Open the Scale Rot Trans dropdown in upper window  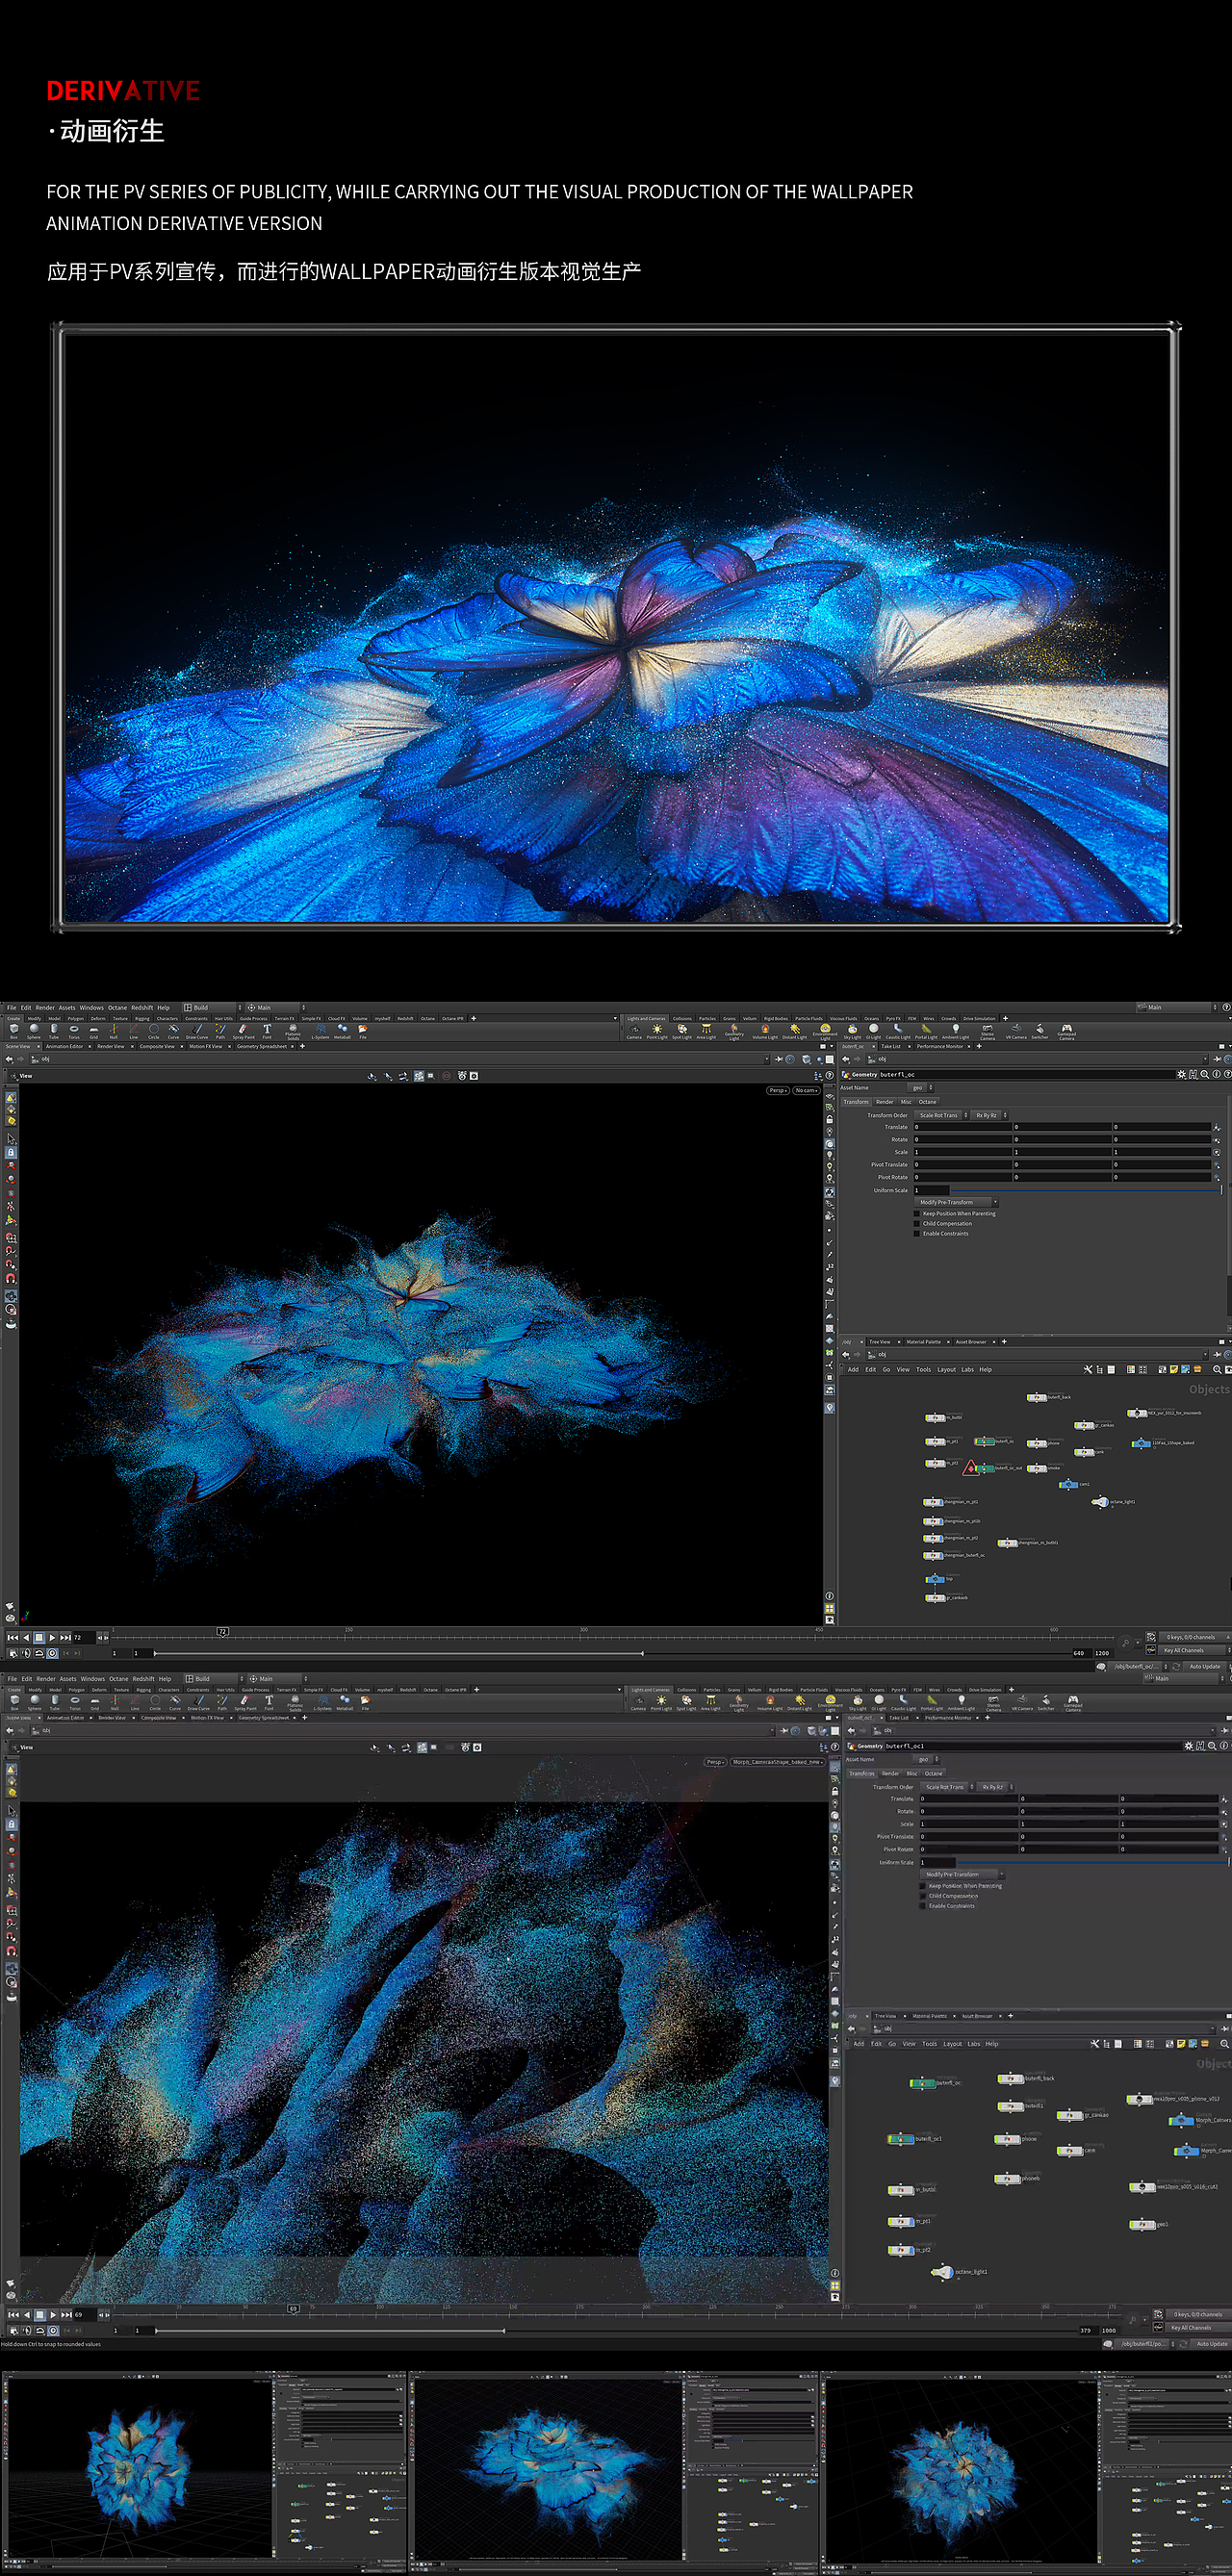(x=942, y=1116)
